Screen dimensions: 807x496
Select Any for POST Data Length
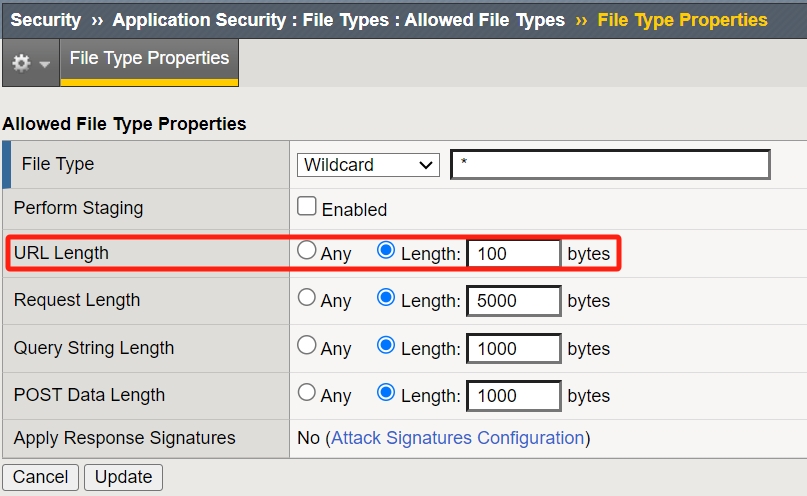[x=308, y=393]
